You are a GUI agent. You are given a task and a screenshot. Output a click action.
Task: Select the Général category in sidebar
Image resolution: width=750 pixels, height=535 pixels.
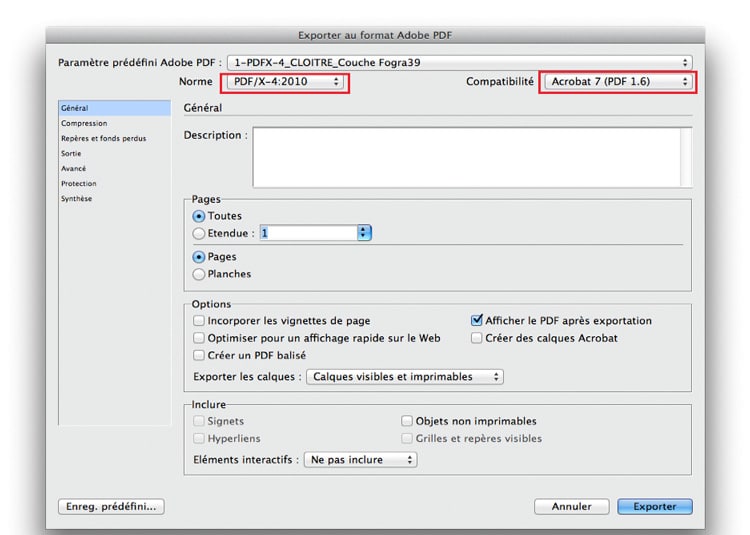[x=114, y=108]
